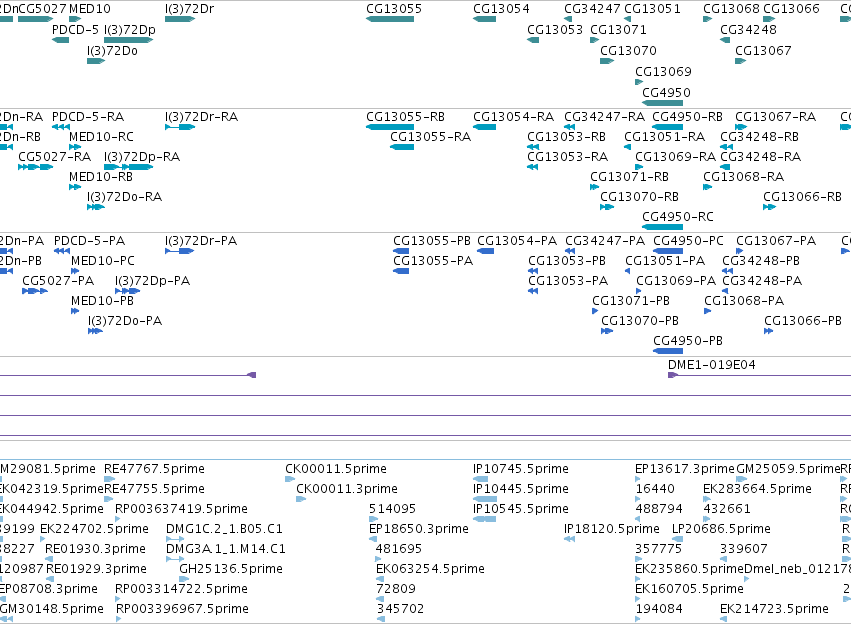851x624 pixels.
Task: Click the CG13051-RA transcript label
Action: pos(664,137)
